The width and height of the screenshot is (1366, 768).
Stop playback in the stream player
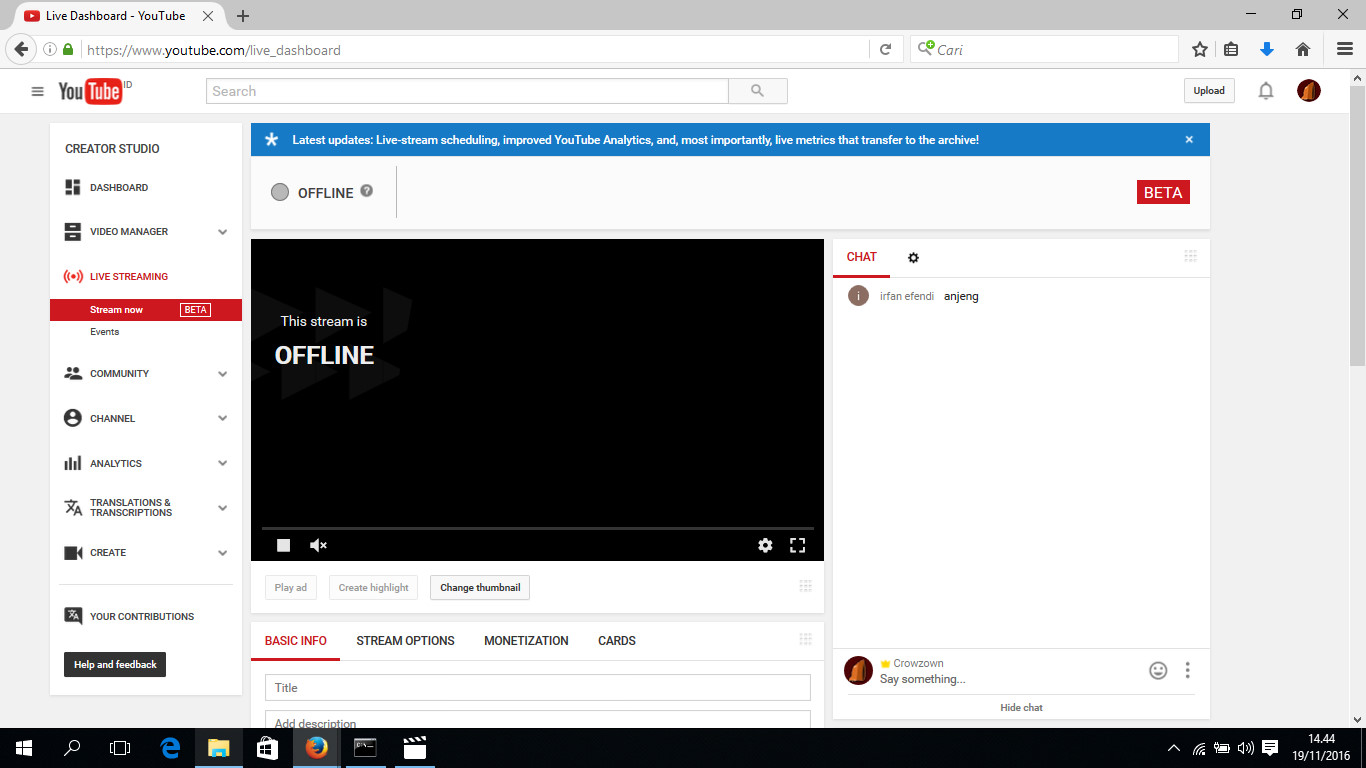[x=284, y=545]
